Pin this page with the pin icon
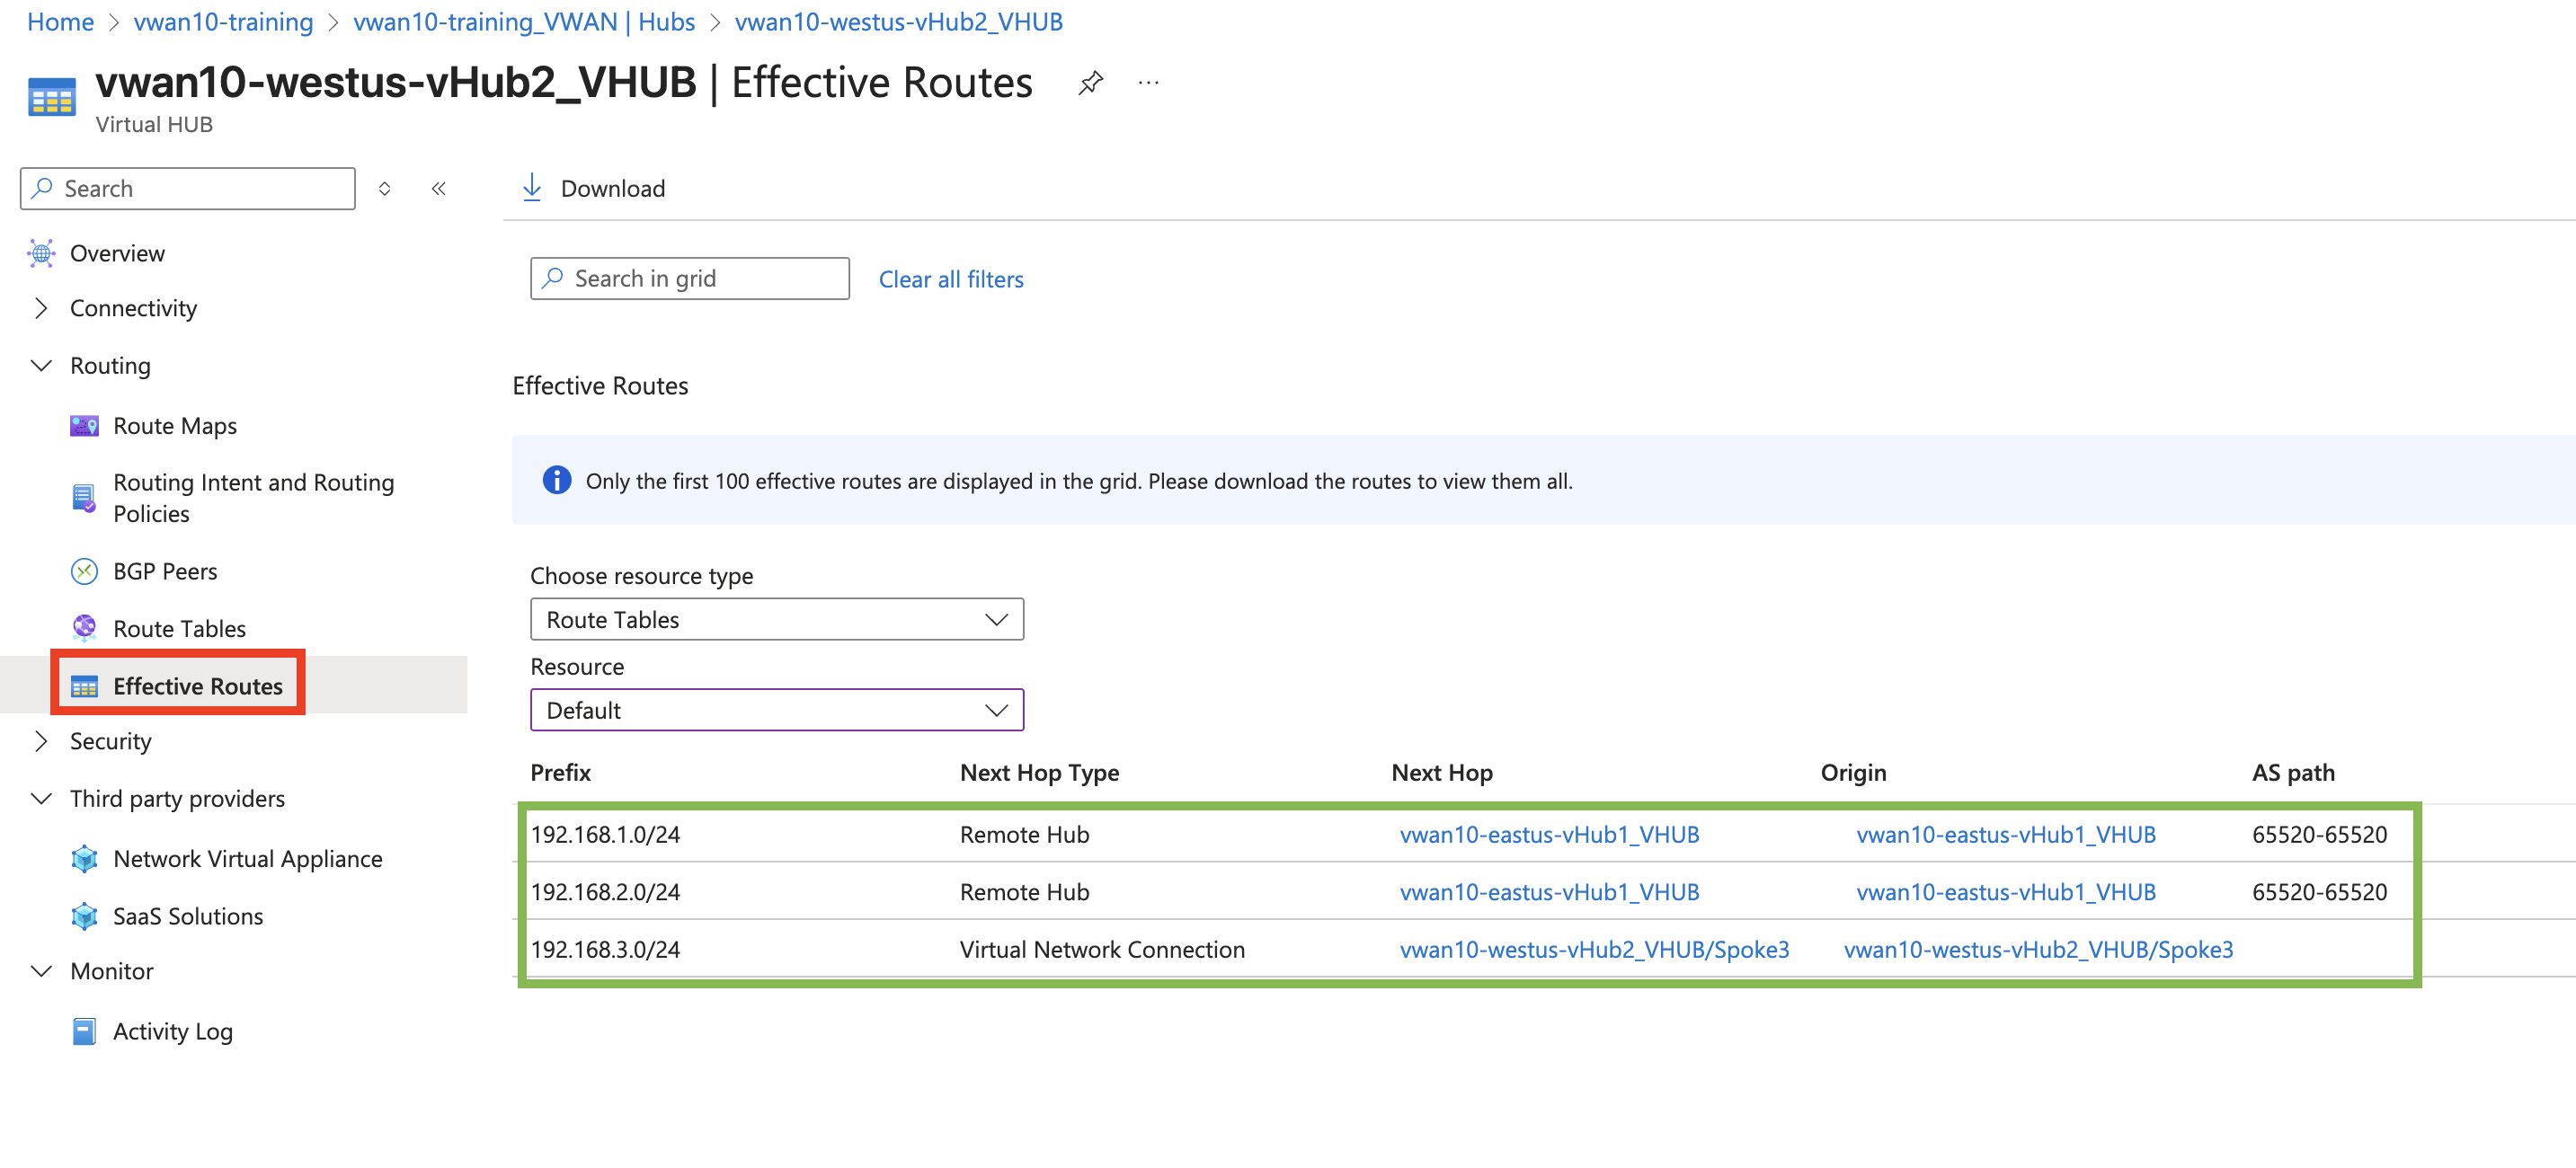The height and width of the screenshot is (1168, 2576). [x=1090, y=83]
